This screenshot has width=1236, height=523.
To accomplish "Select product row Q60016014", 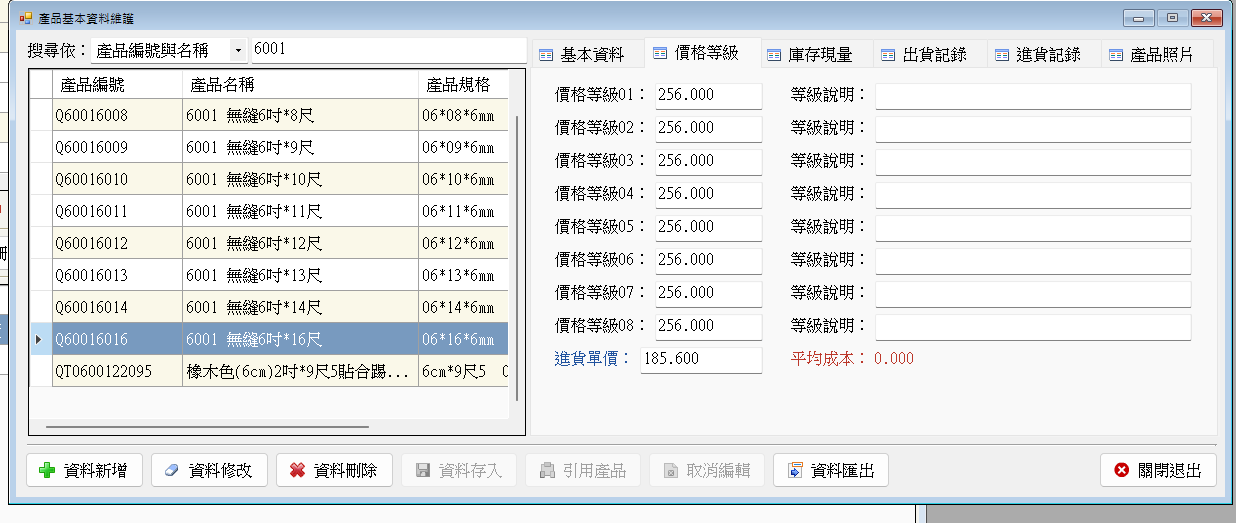I will [x=268, y=307].
